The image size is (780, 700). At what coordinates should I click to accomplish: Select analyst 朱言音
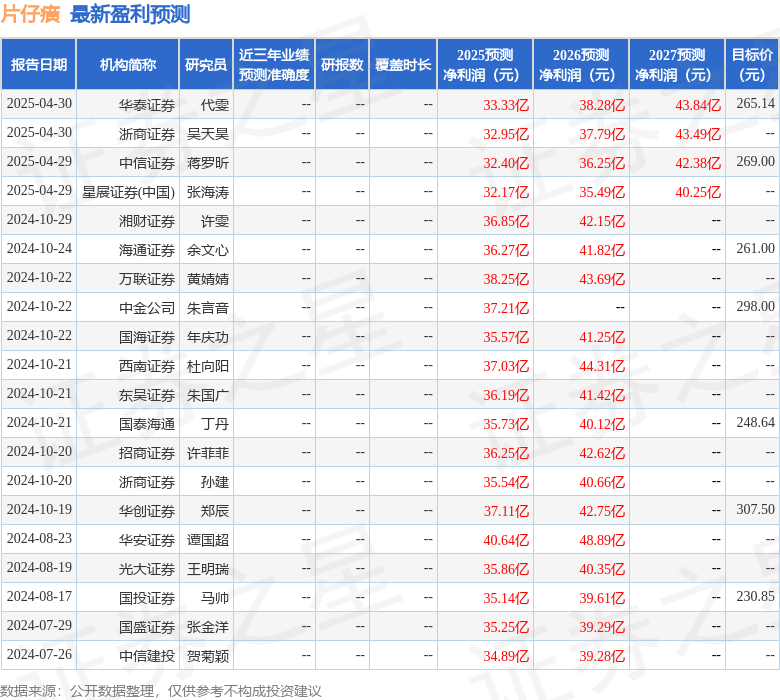(208, 308)
